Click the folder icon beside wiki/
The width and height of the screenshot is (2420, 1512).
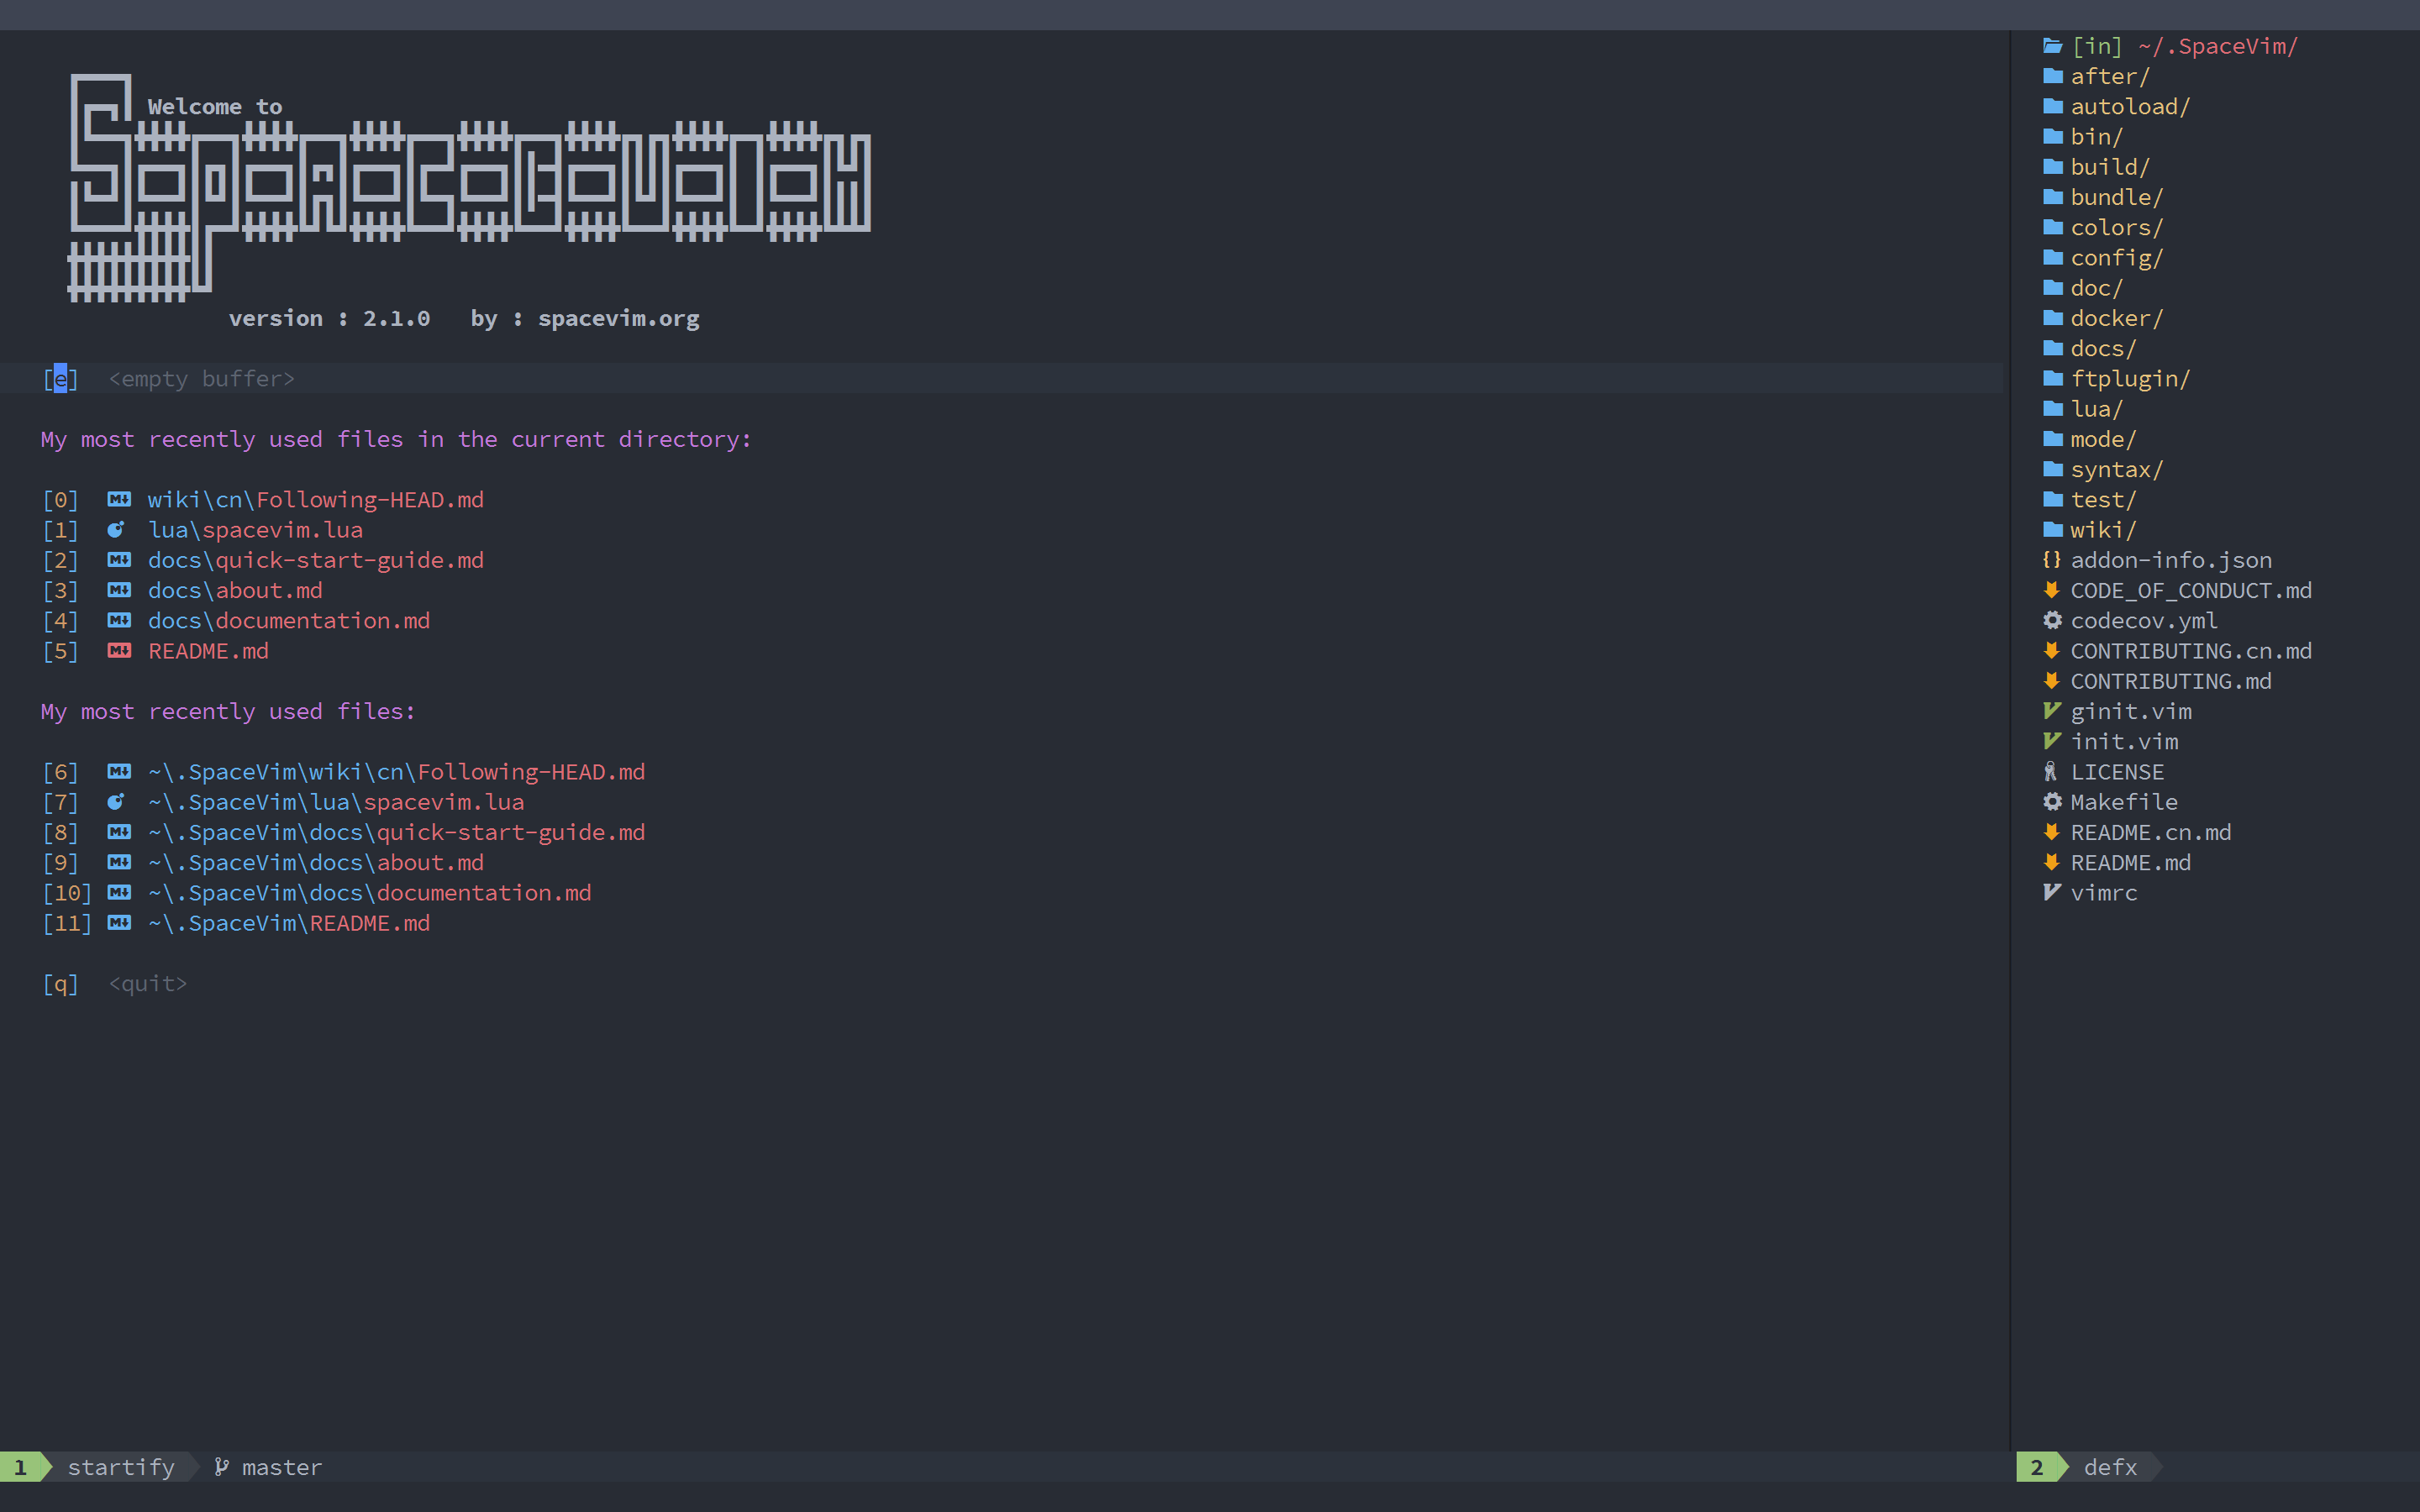coord(2052,529)
